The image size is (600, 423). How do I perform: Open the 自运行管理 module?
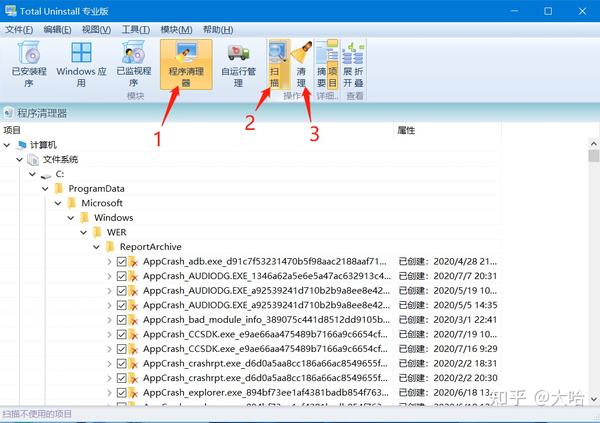tap(238, 64)
